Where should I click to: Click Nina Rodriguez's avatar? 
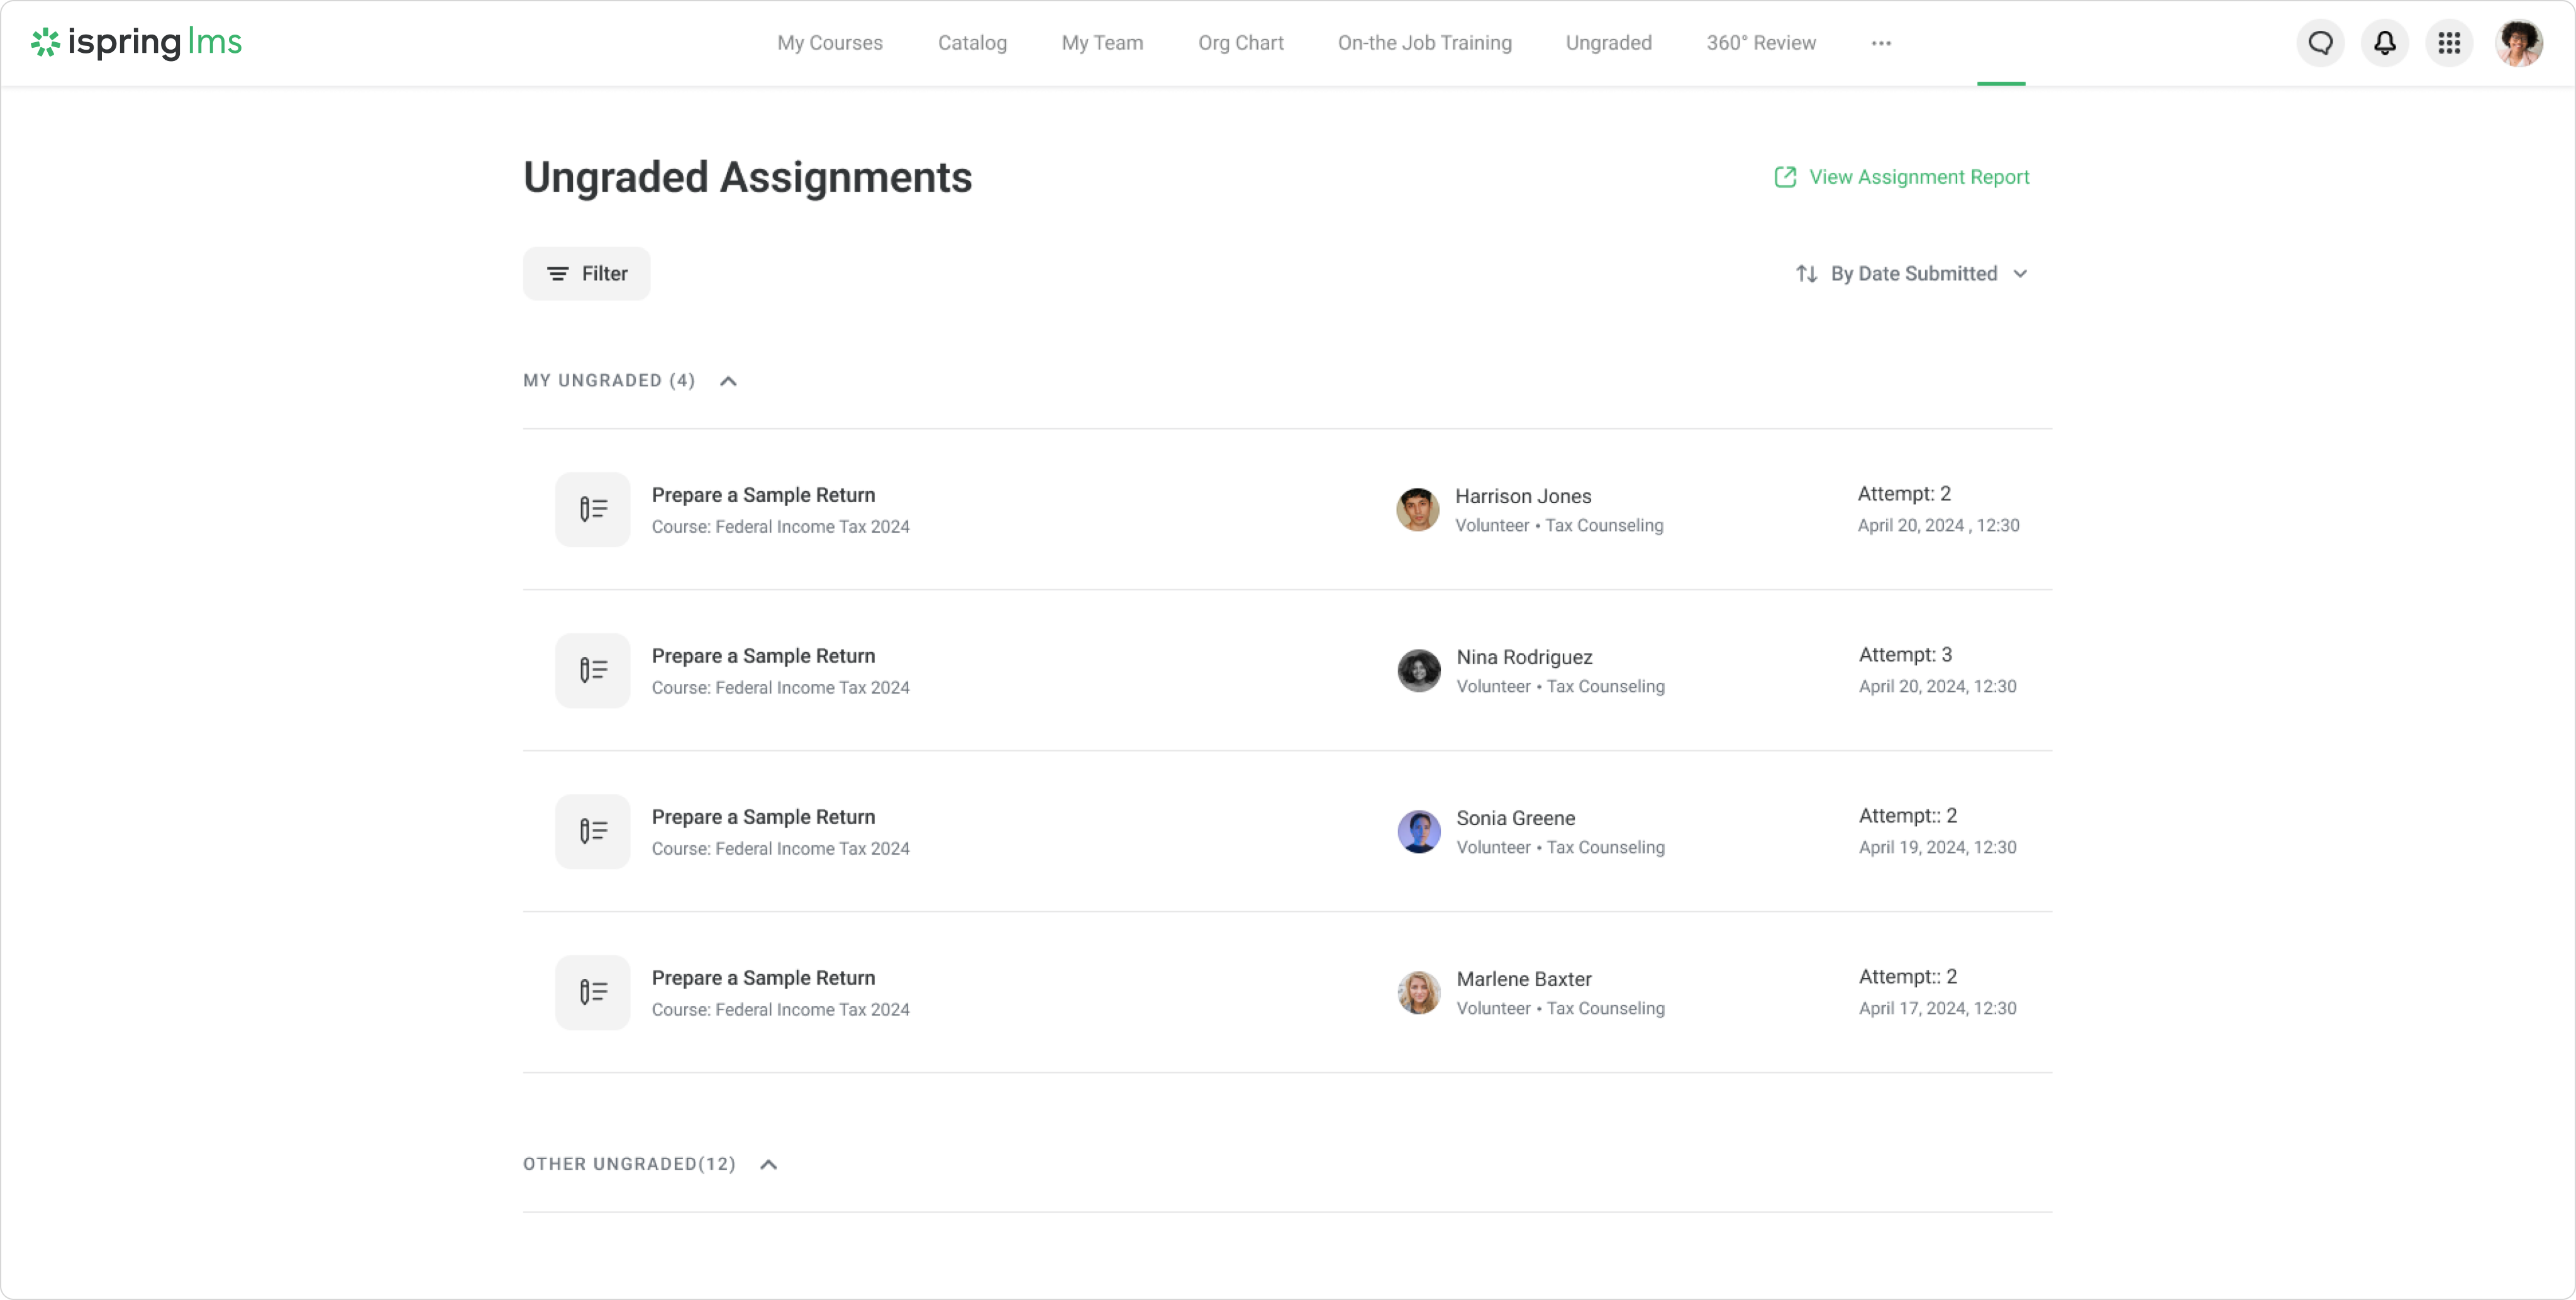1418,670
